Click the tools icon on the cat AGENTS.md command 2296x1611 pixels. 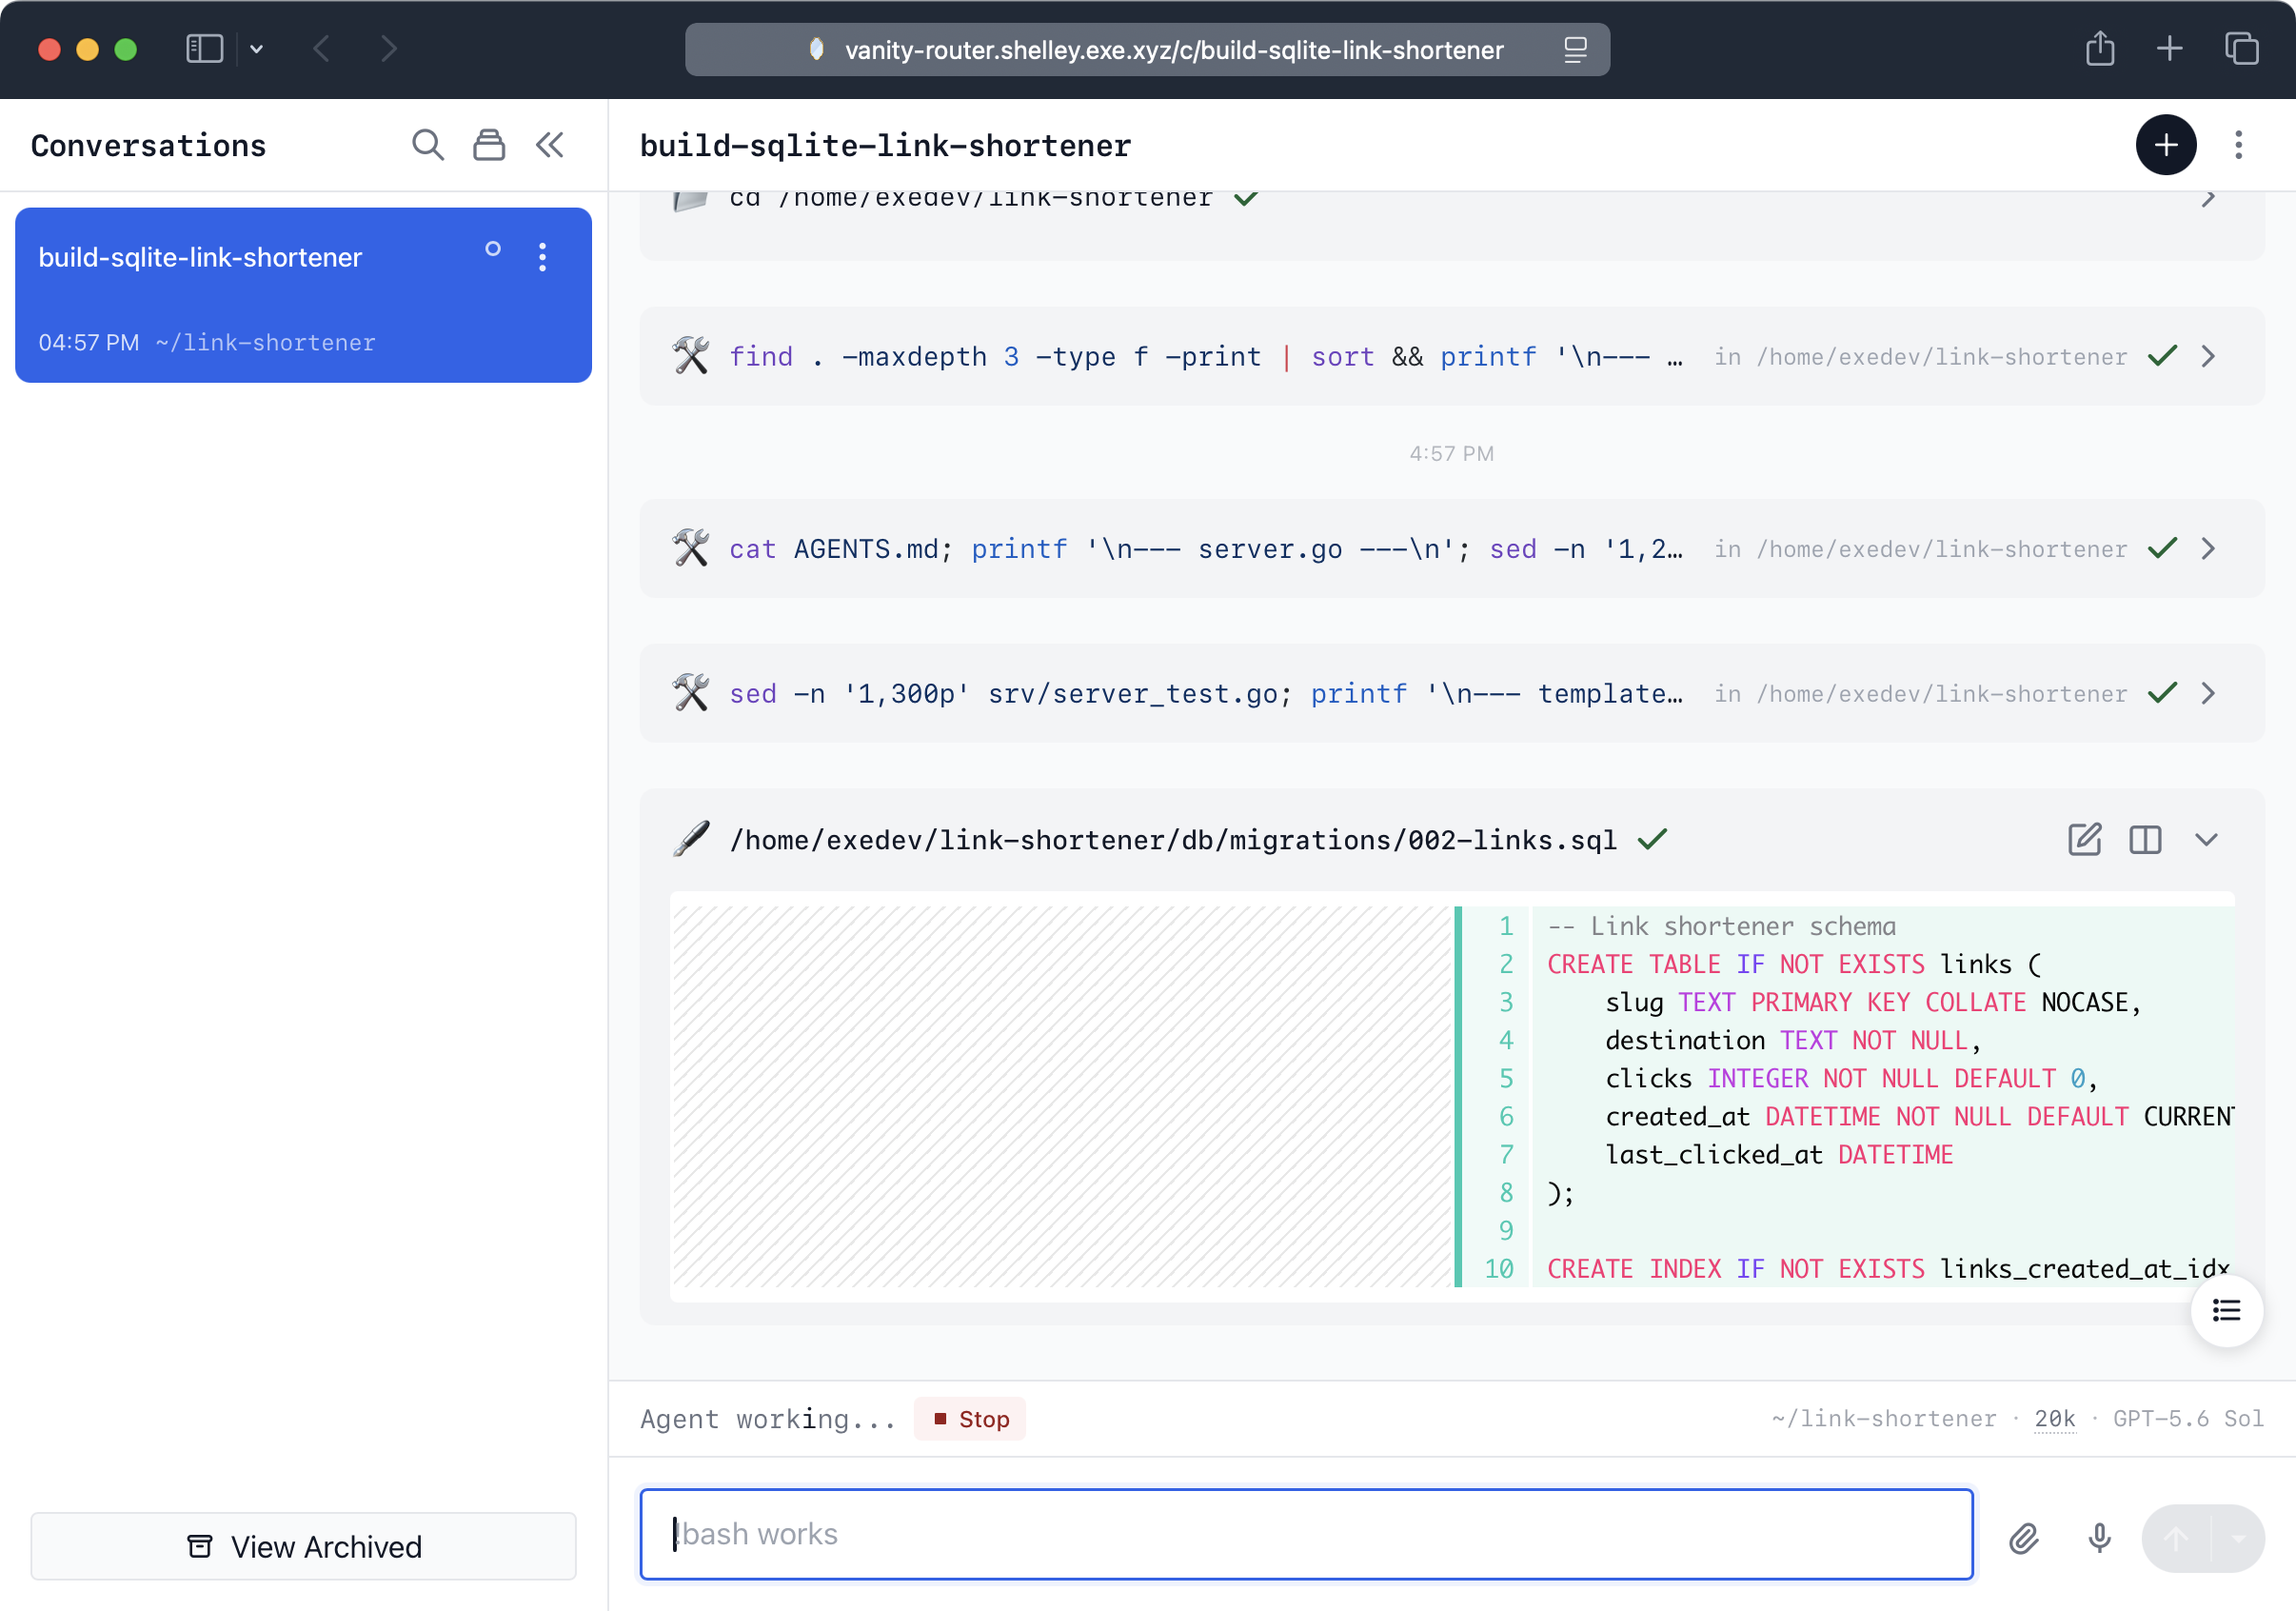[690, 548]
